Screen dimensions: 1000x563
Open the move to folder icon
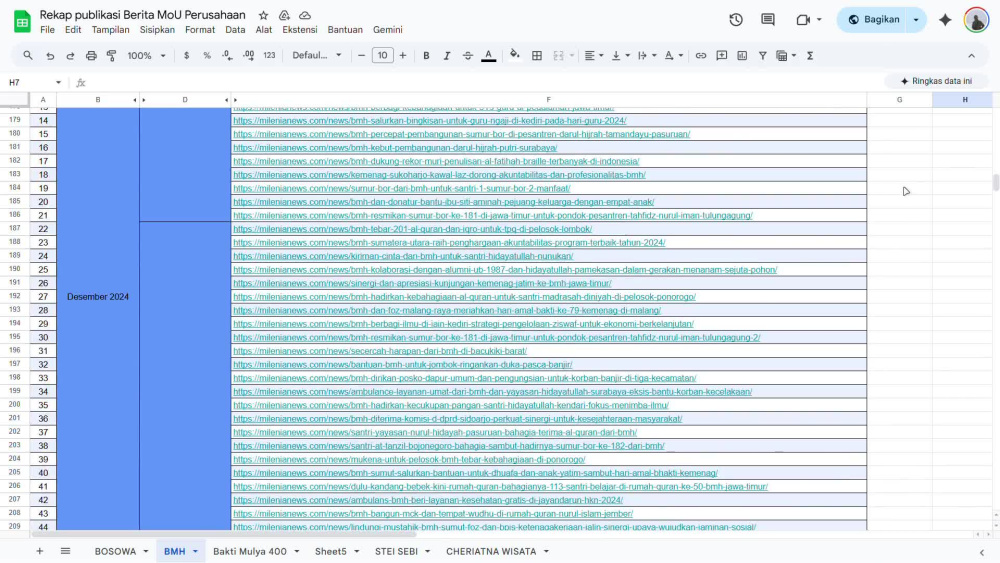pos(284,15)
